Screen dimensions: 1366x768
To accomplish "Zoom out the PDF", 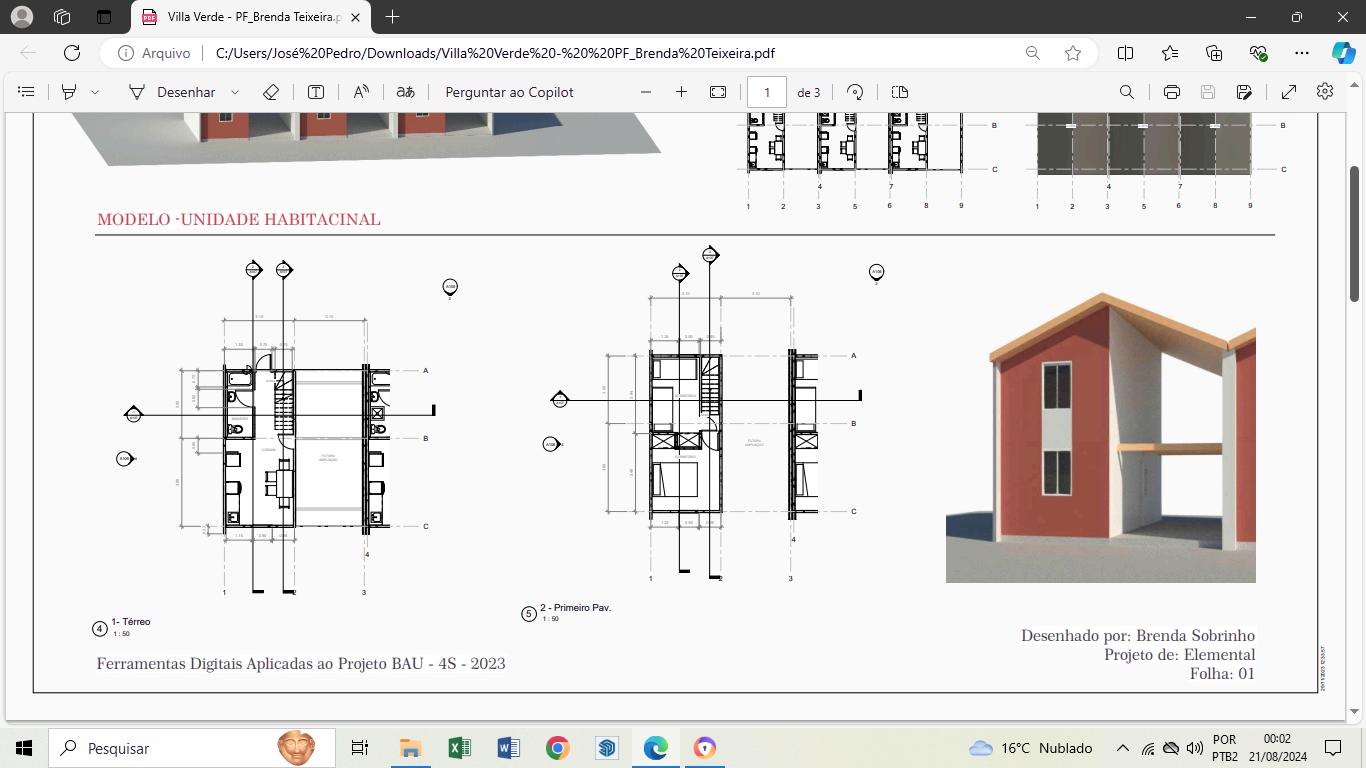I will (646, 92).
